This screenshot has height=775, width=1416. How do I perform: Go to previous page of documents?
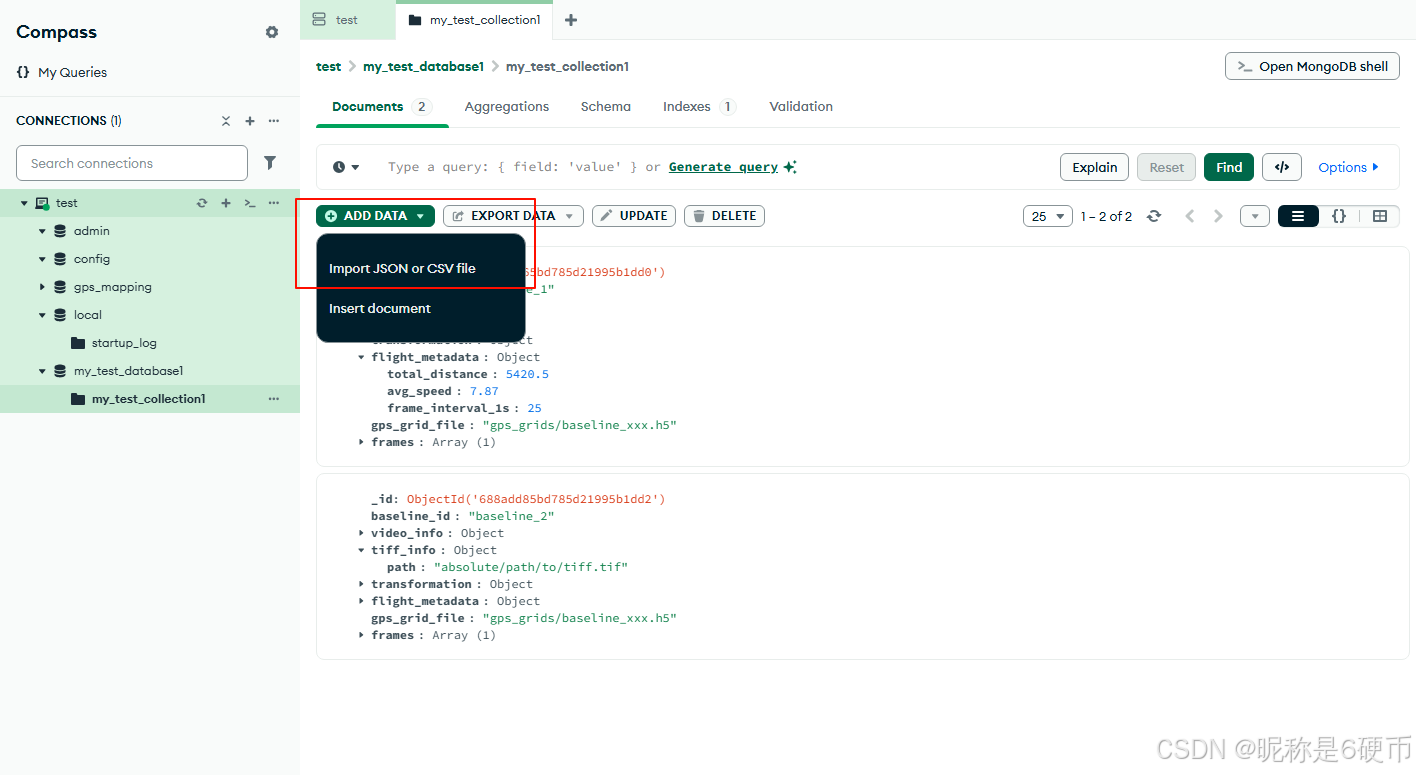(1190, 216)
